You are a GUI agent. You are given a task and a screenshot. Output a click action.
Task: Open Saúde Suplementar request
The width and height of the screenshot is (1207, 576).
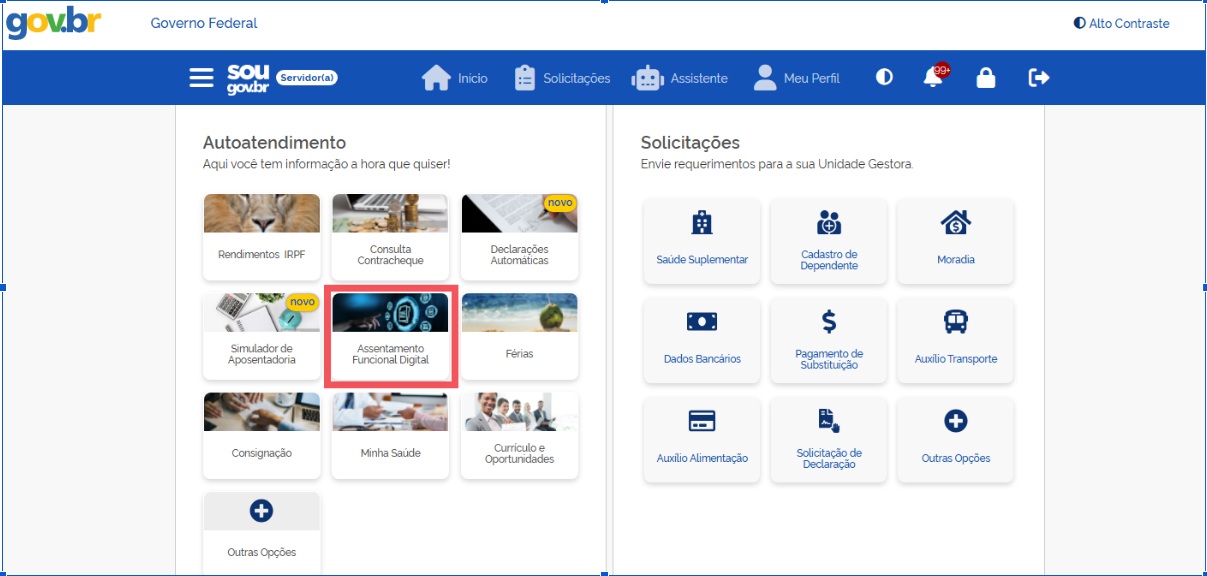pyautogui.click(x=702, y=240)
